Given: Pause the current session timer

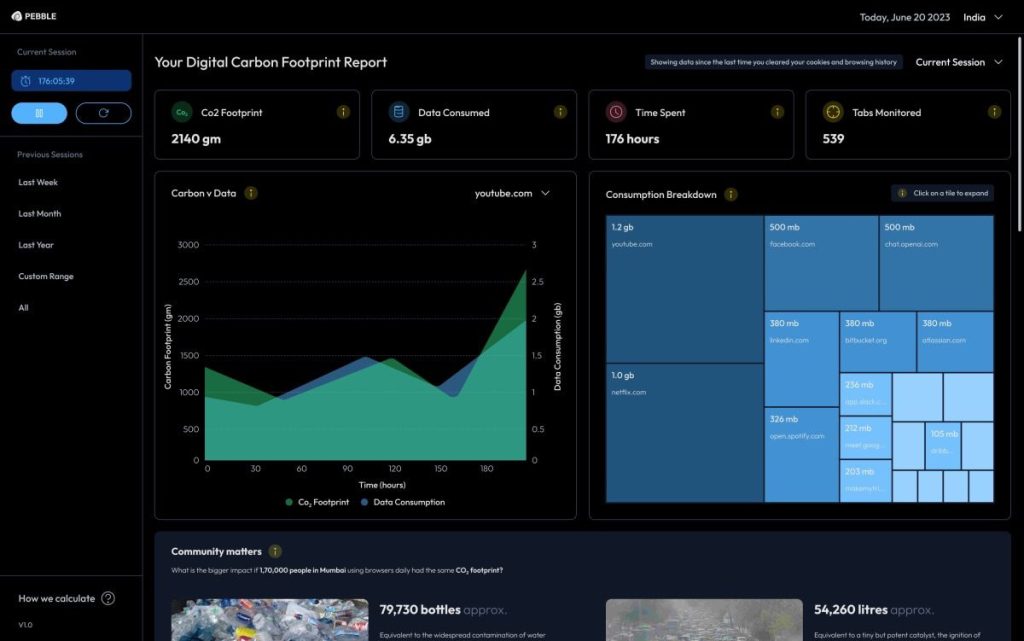Looking at the screenshot, I should coord(39,113).
